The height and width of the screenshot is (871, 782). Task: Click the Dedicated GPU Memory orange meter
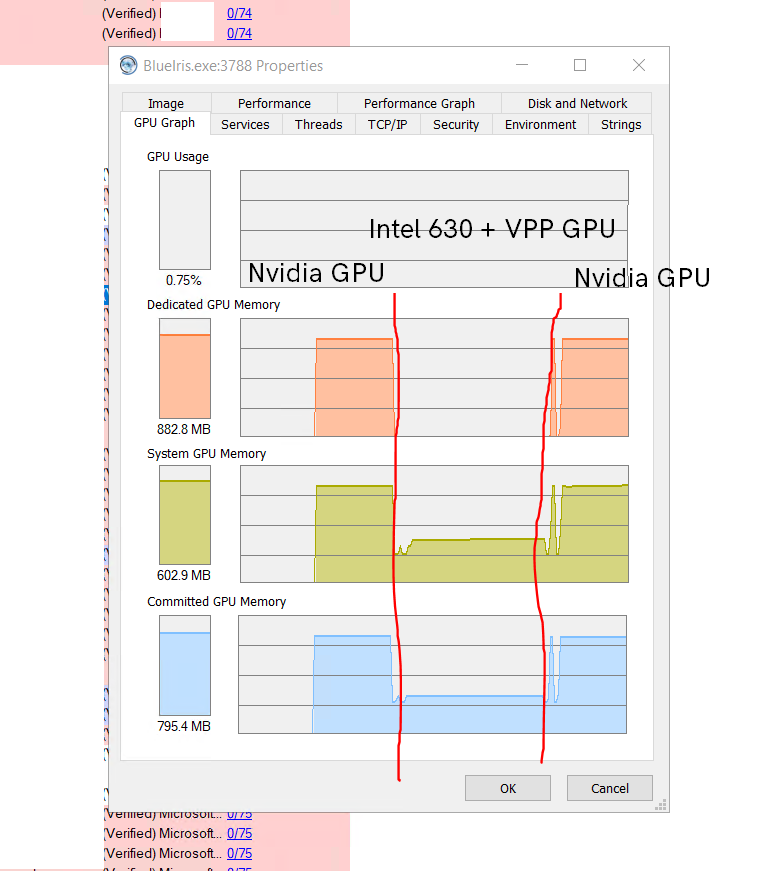click(185, 368)
